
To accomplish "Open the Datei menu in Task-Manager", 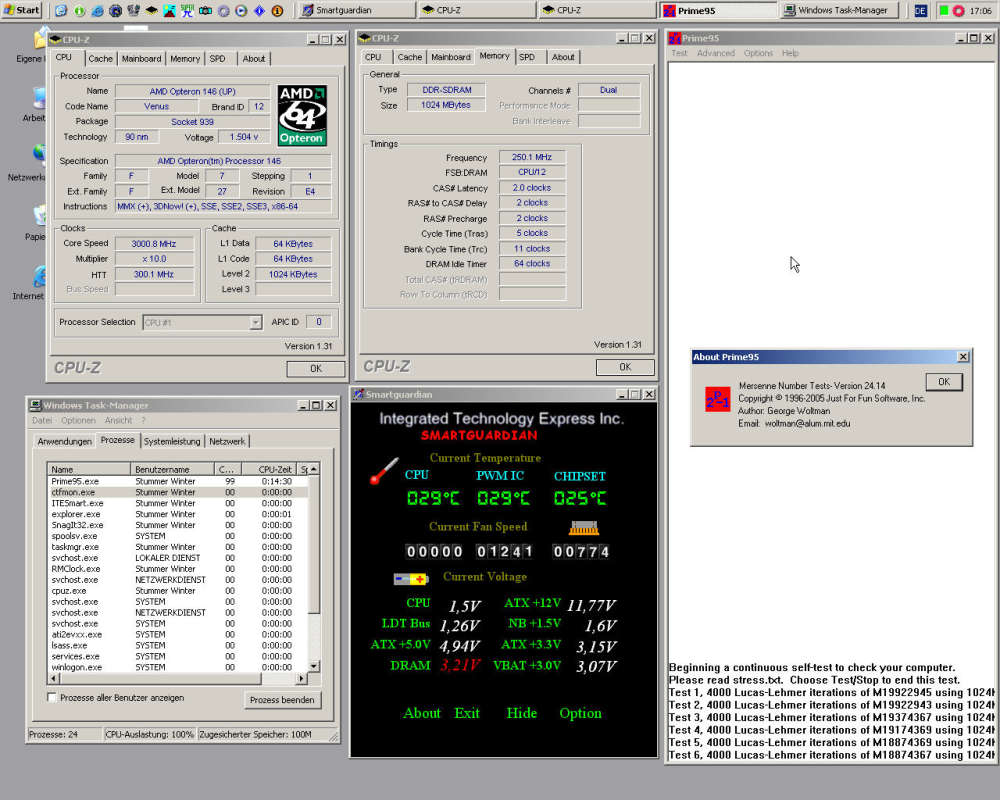I will pos(42,420).
